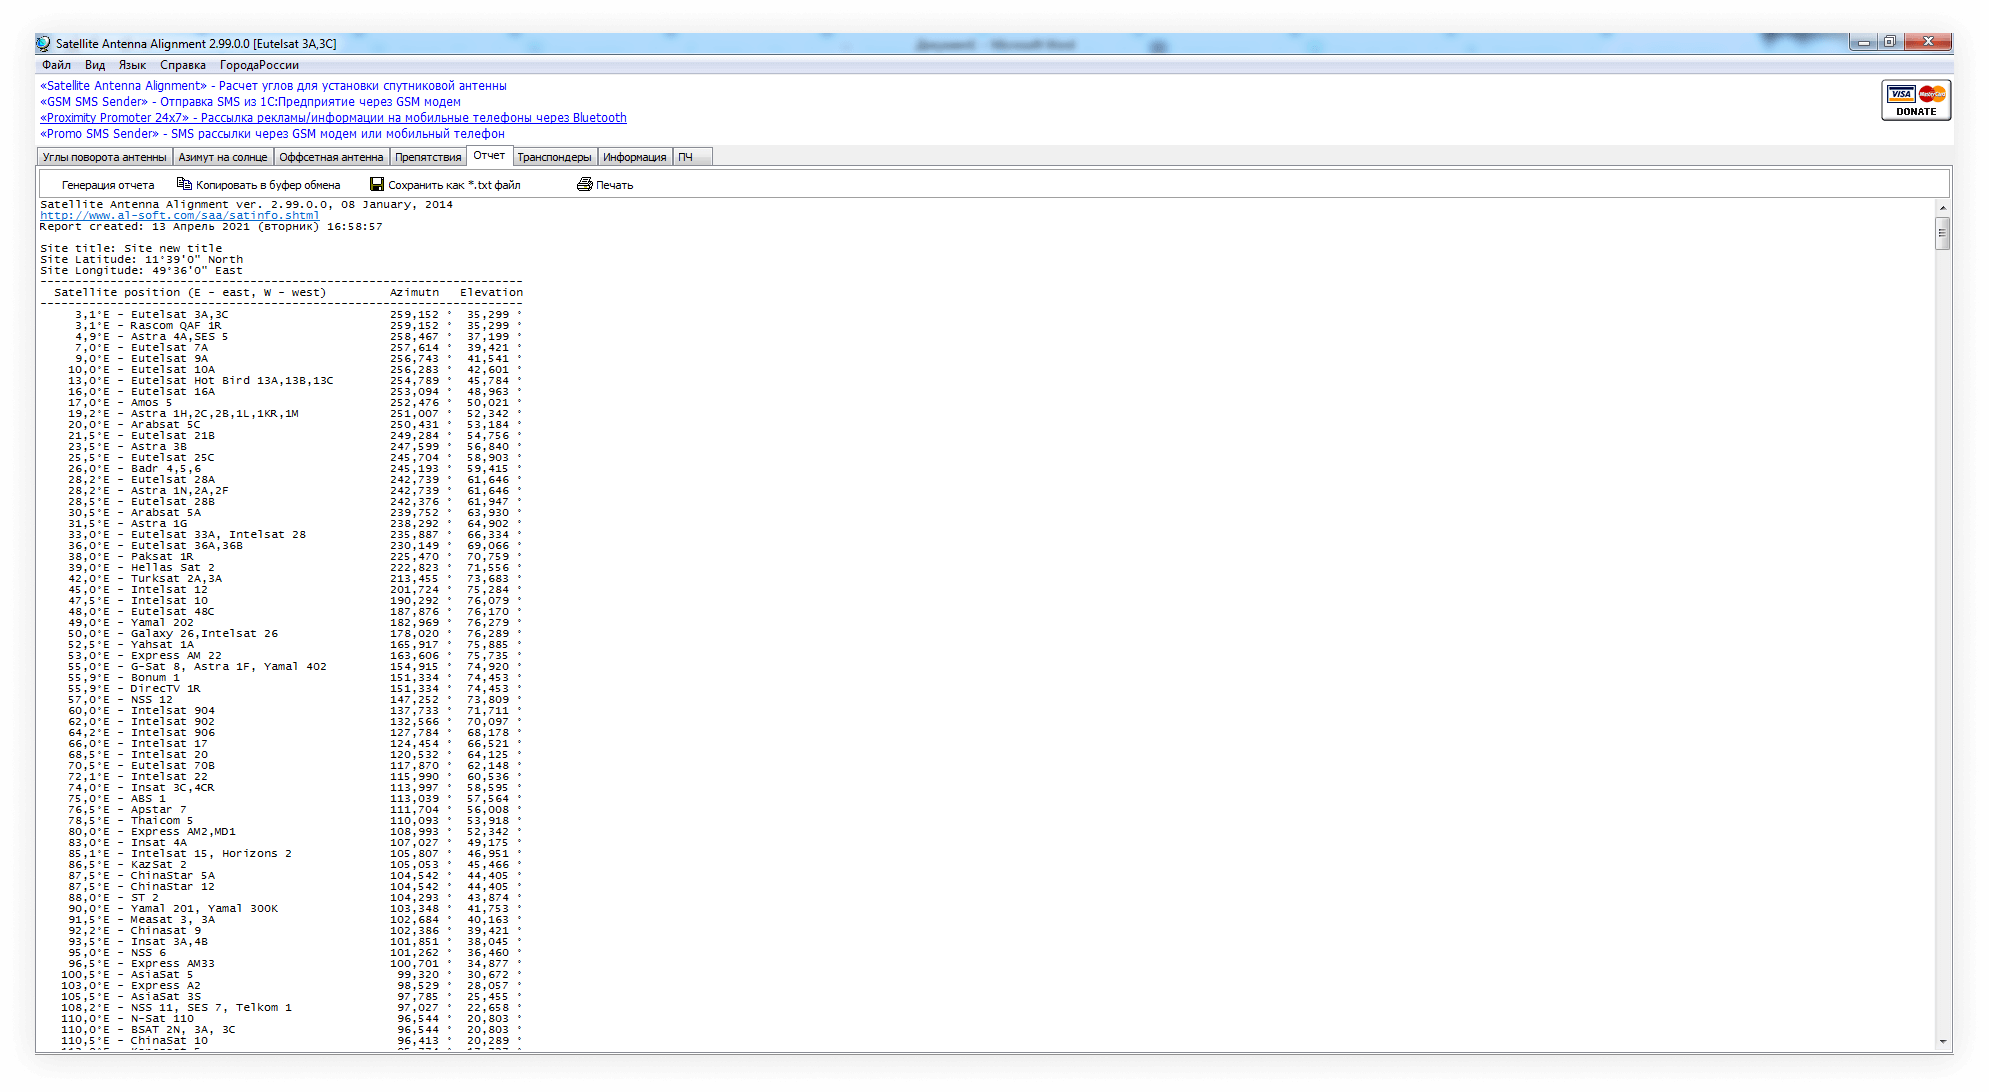1989x1092 pixels.
Task: Click the printer icon next to Печать
Action: click(x=584, y=184)
